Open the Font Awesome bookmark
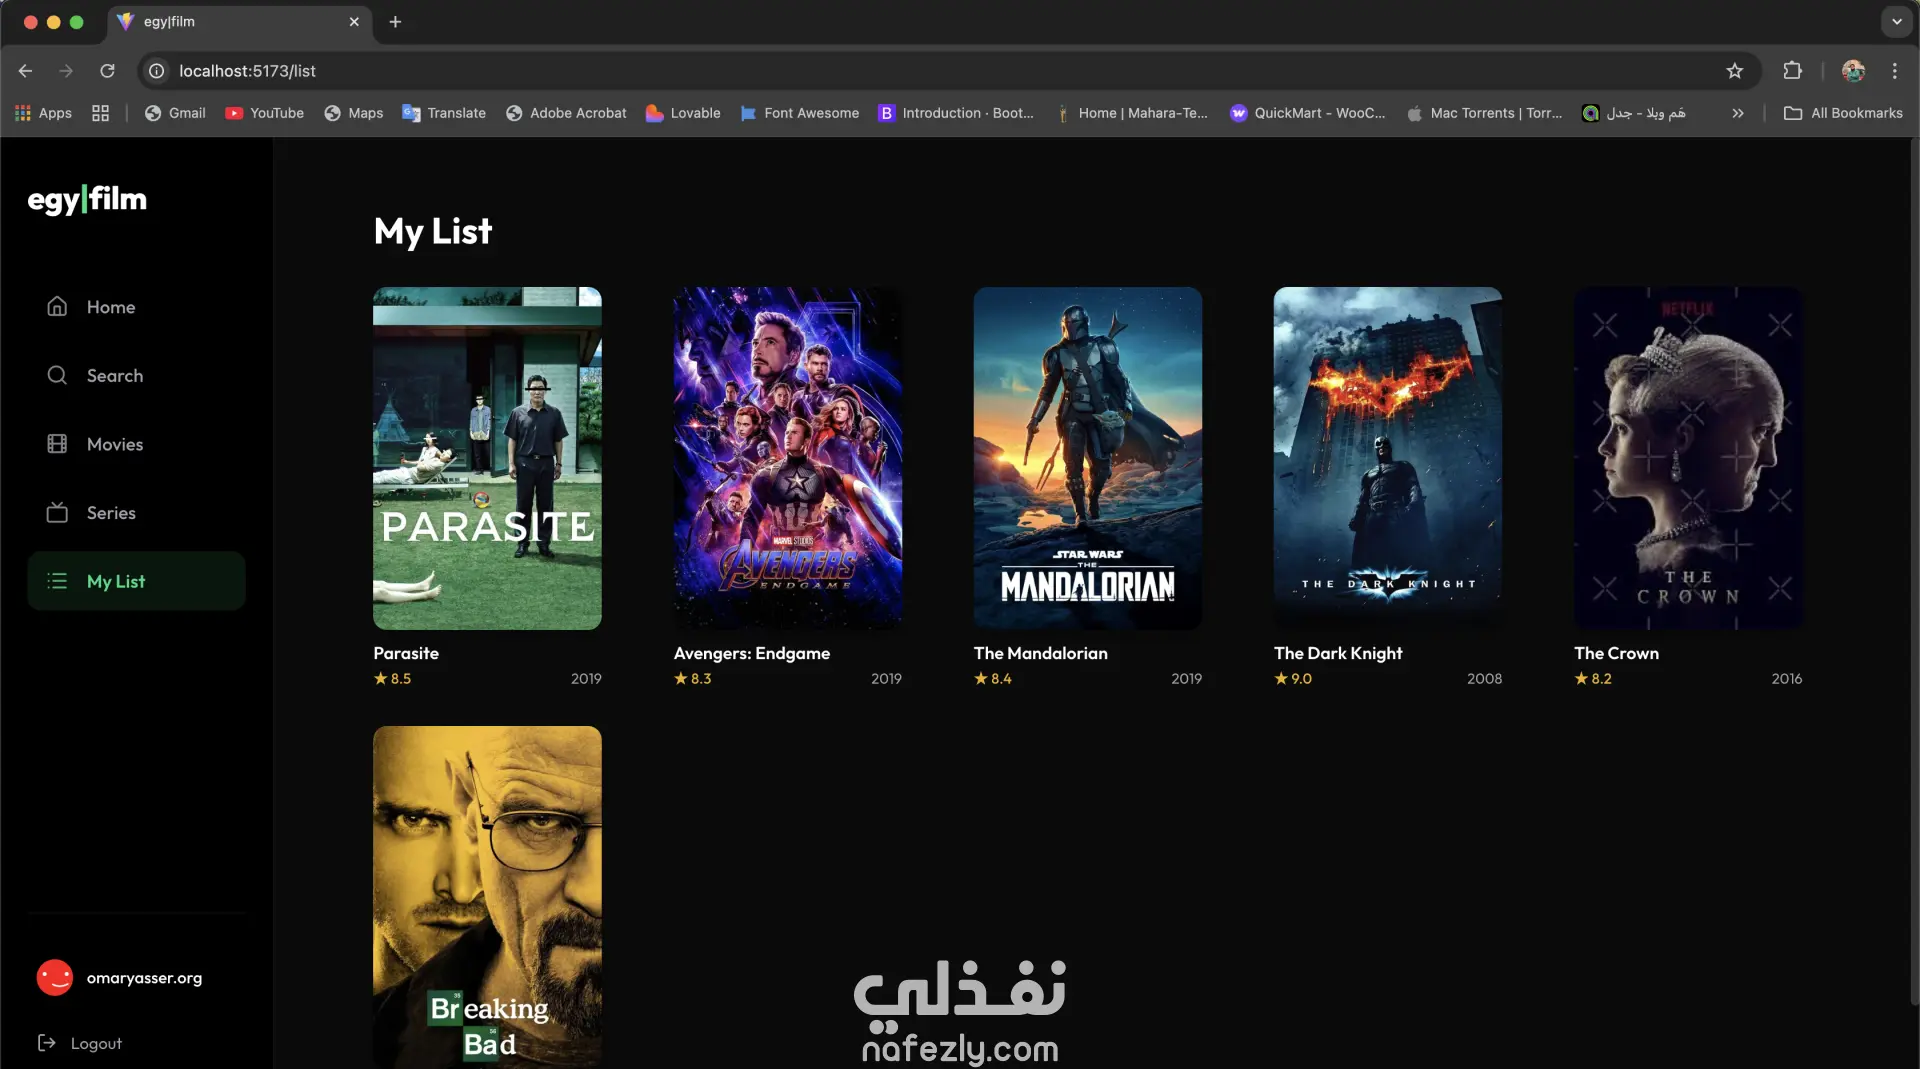 pyautogui.click(x=799, y=113)
